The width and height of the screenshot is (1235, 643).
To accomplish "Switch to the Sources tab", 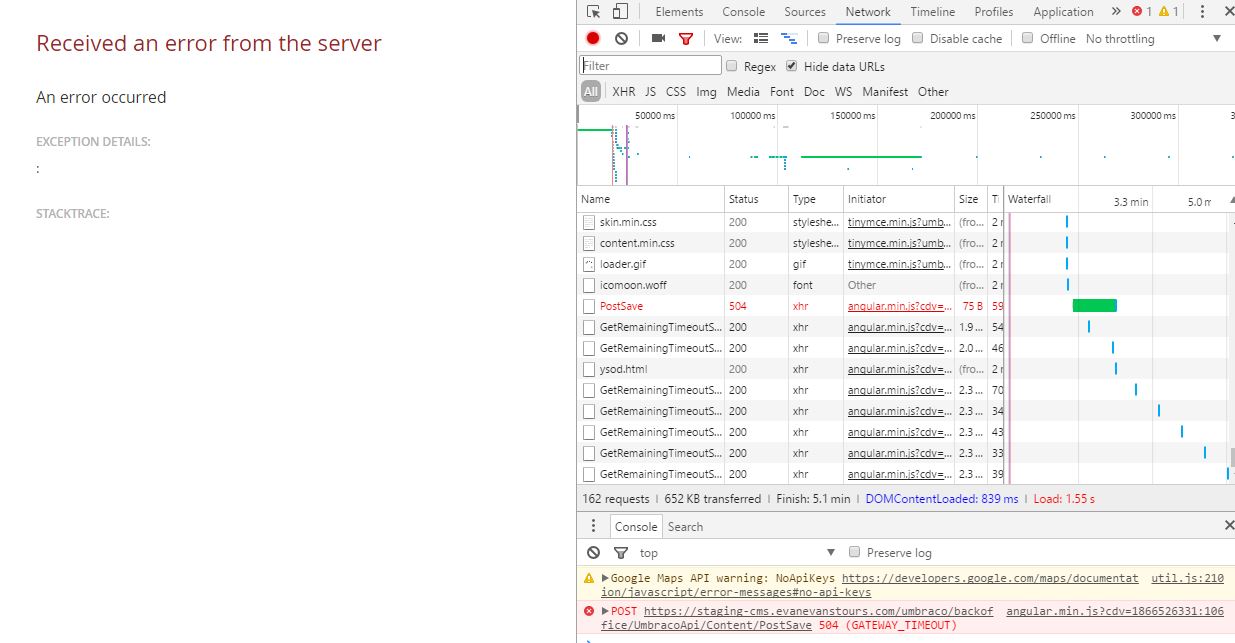I will 804,12.
